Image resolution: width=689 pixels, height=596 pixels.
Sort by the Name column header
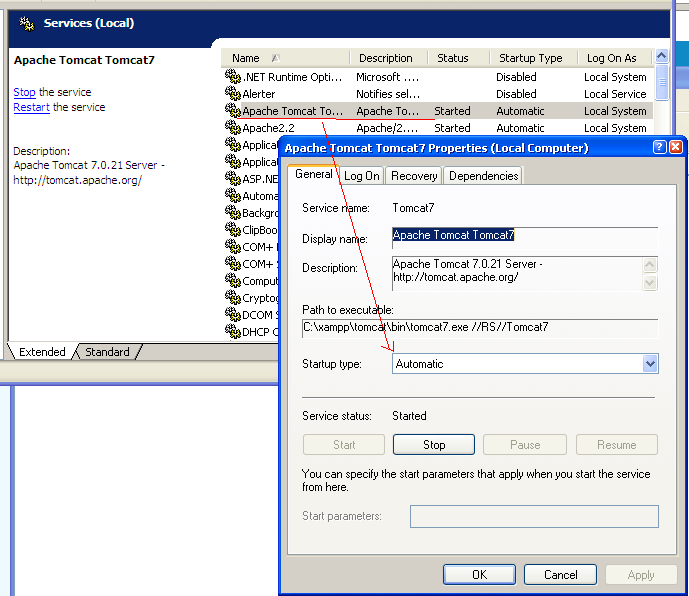point(285,58)
